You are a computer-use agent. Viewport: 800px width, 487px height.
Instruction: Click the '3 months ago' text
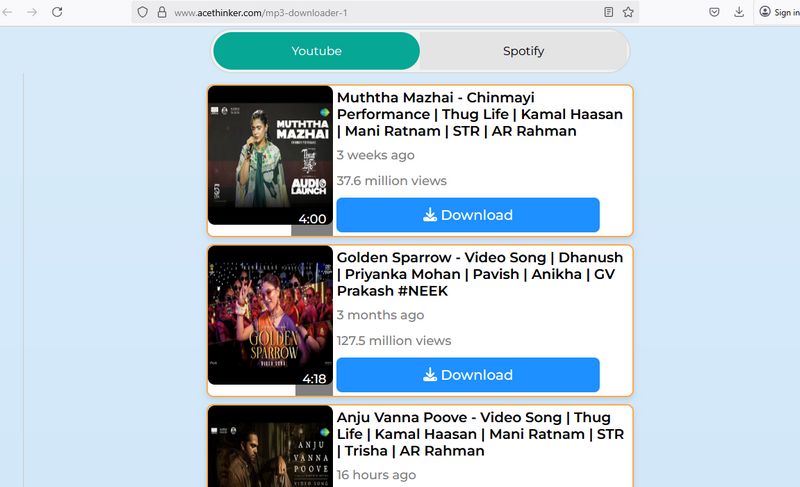tap(380, 315)
